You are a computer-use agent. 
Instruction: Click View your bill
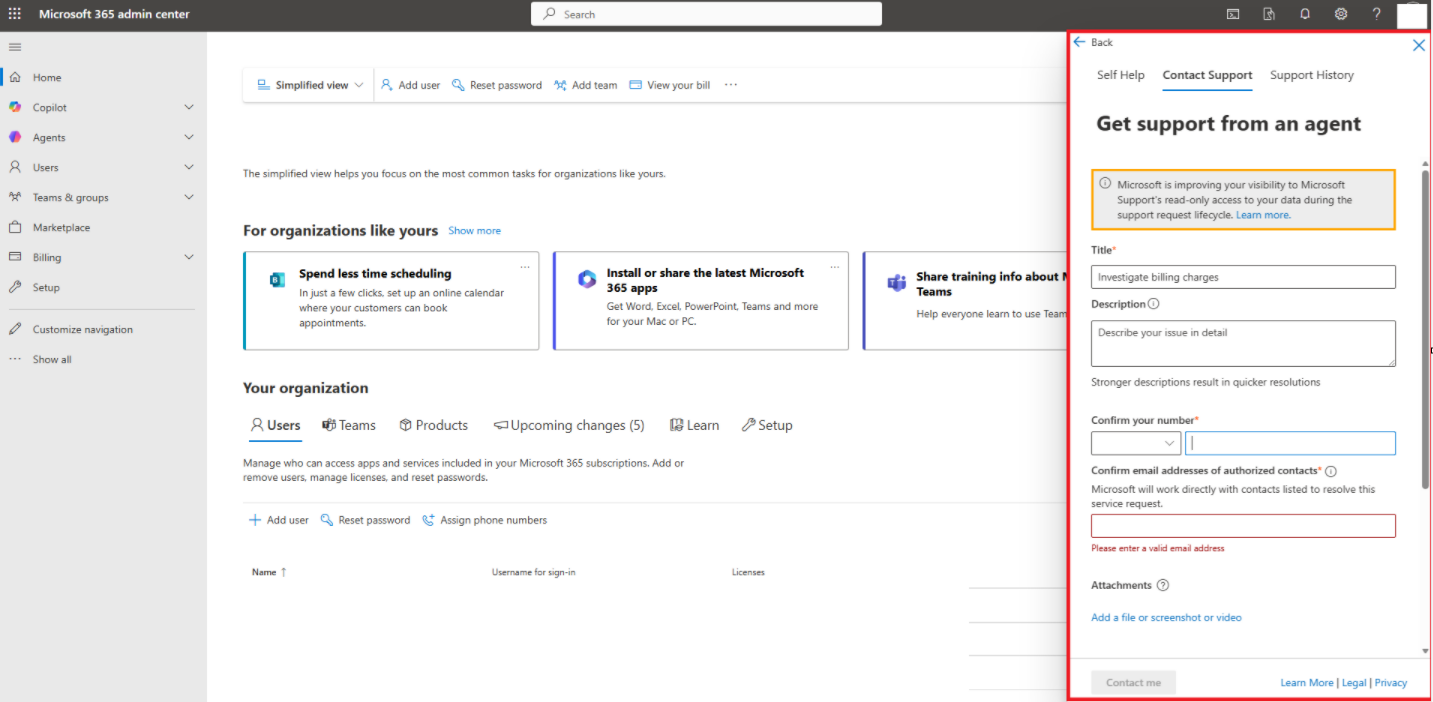coord(669,85)
